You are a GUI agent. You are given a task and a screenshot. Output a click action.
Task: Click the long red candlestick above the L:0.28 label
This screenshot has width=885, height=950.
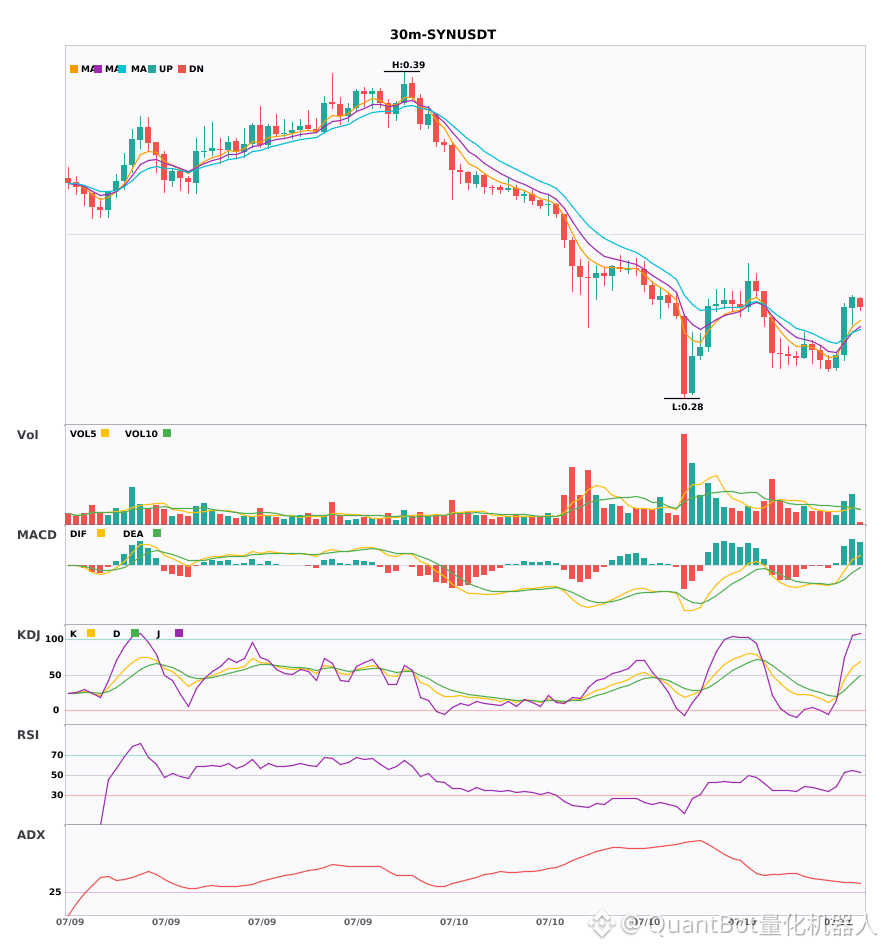[x=684, y=356]
